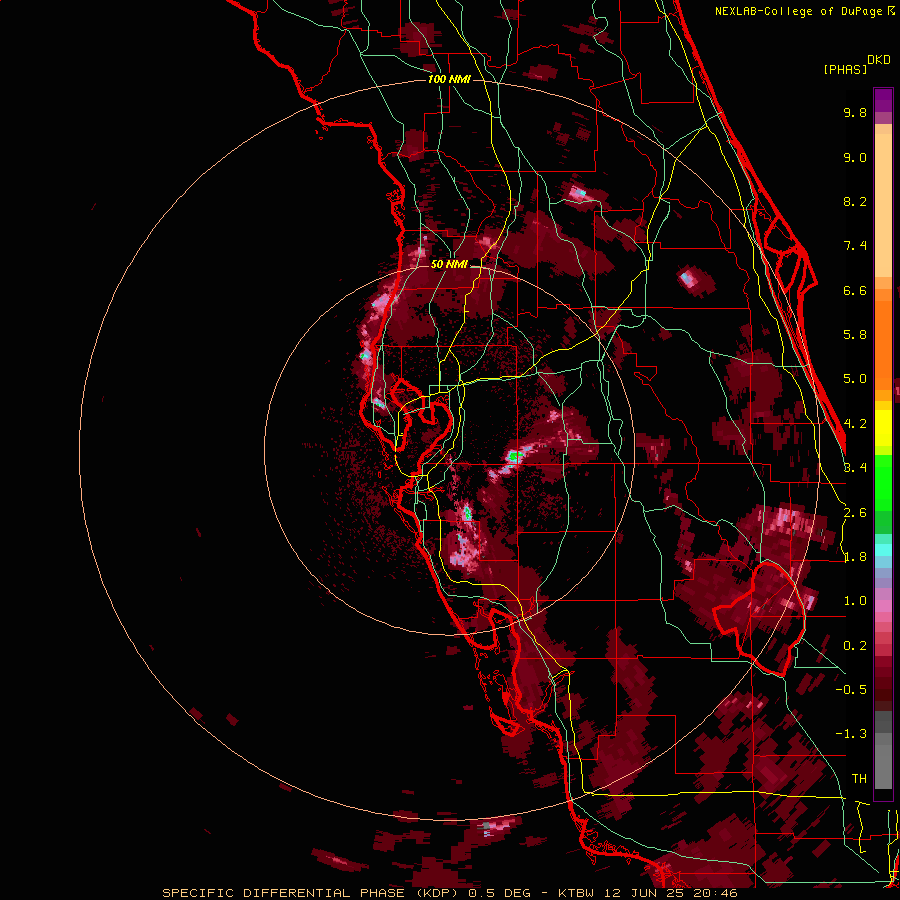This screenshot has height=900, width=900.
Task: Click the 2.6 value on the color scale
Action: tap(855, 513)
